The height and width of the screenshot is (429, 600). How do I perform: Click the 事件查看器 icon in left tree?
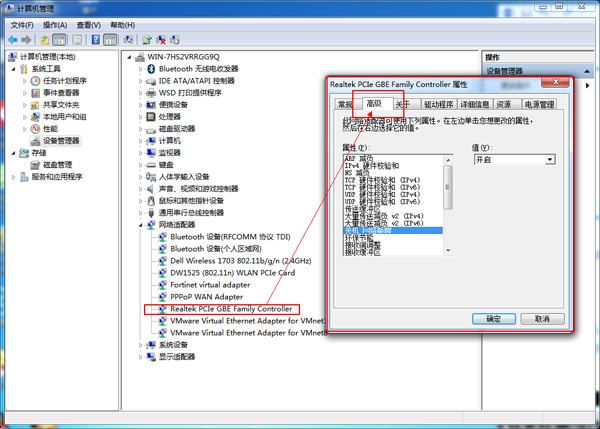[35, 93]
